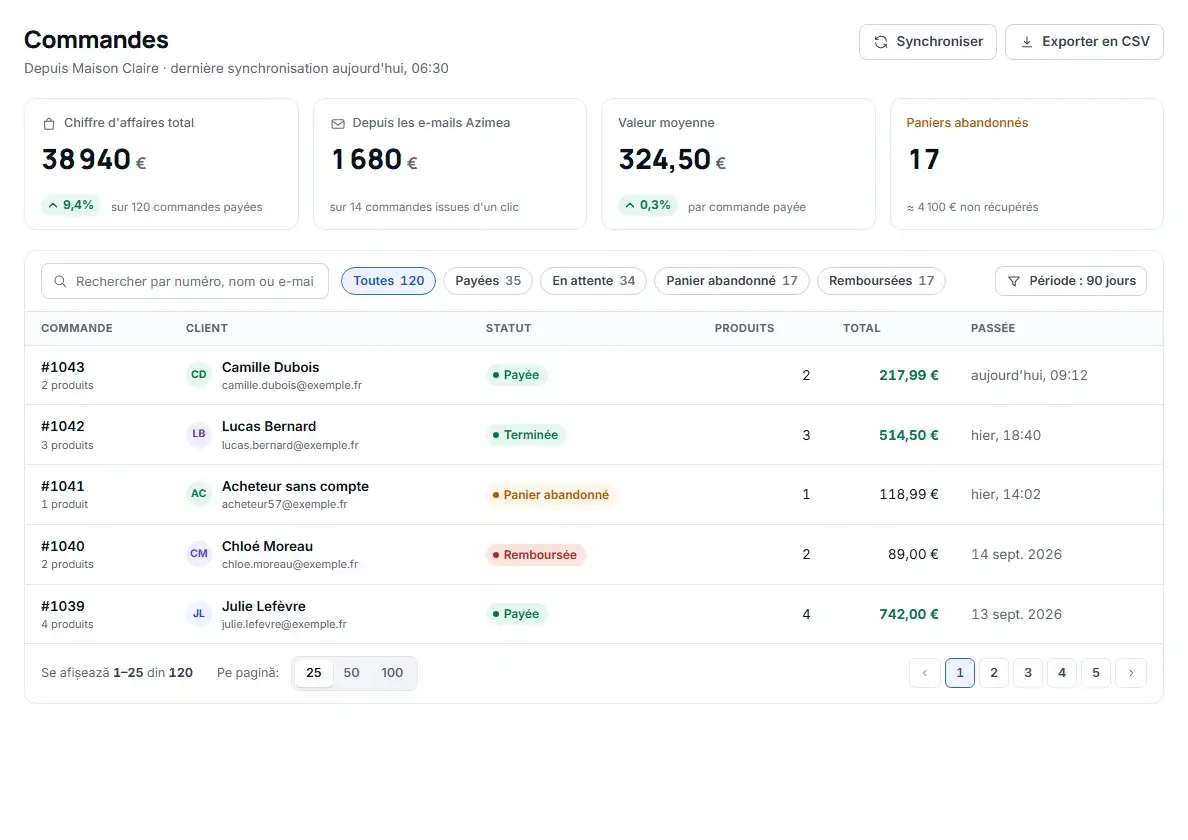Show 100 rows per page
1188x840 pixels.
[392, 673]
